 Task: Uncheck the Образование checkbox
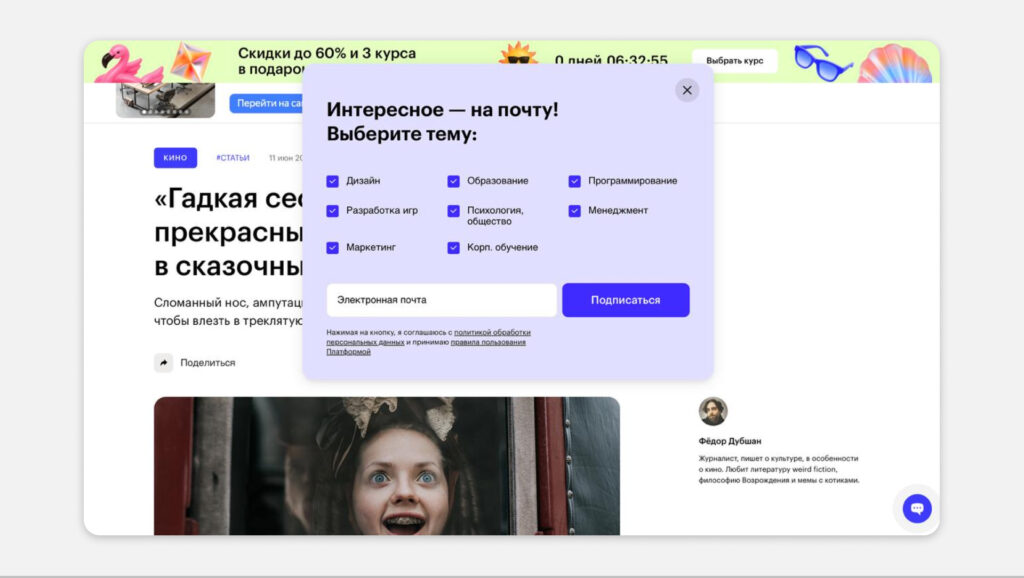point(453,181)
